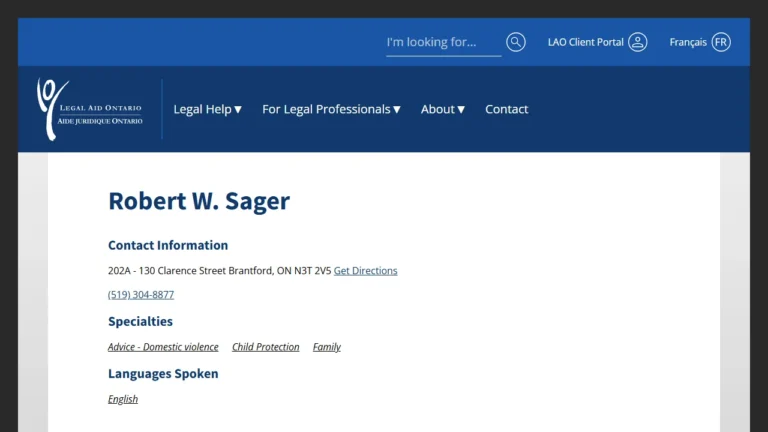Click the Specialties heading
The height and width of the screenshot is (432, 768).
click(141, 321)
